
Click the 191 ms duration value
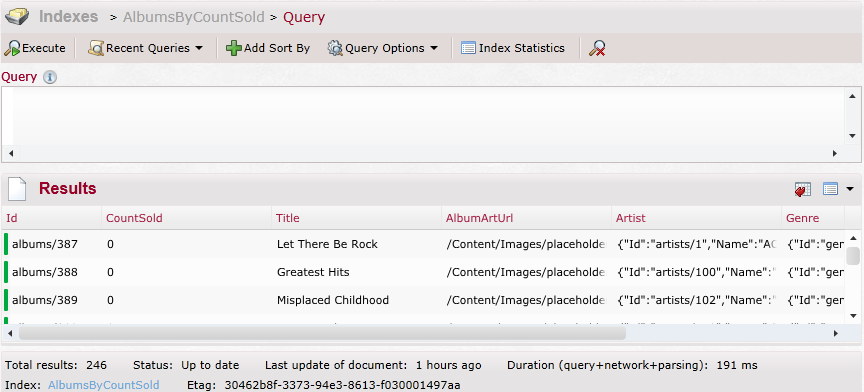[737, 365]
